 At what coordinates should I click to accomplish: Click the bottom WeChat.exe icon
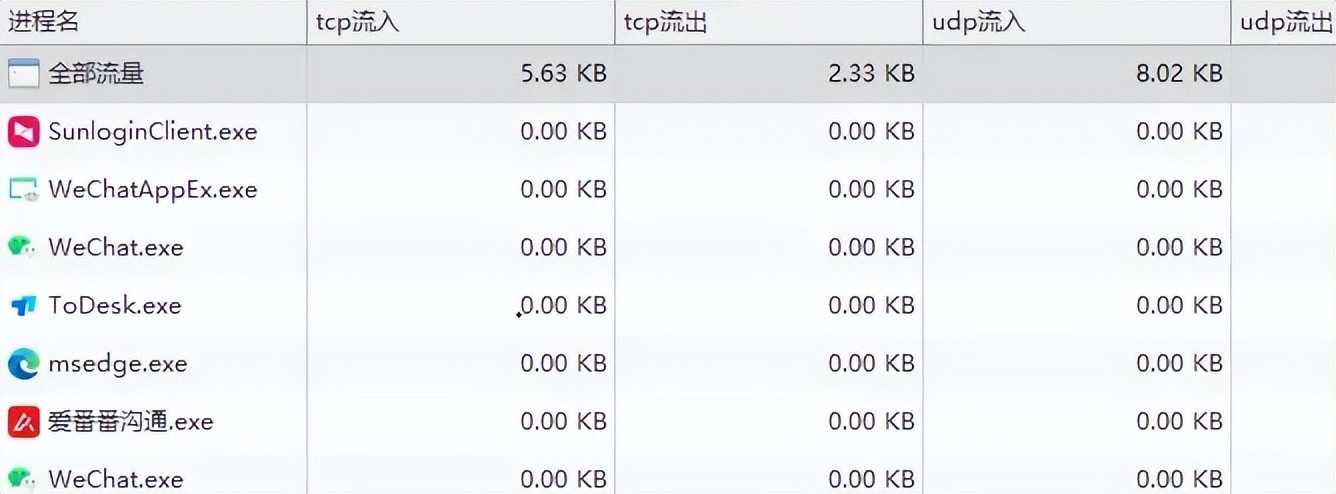click(23, 479)
